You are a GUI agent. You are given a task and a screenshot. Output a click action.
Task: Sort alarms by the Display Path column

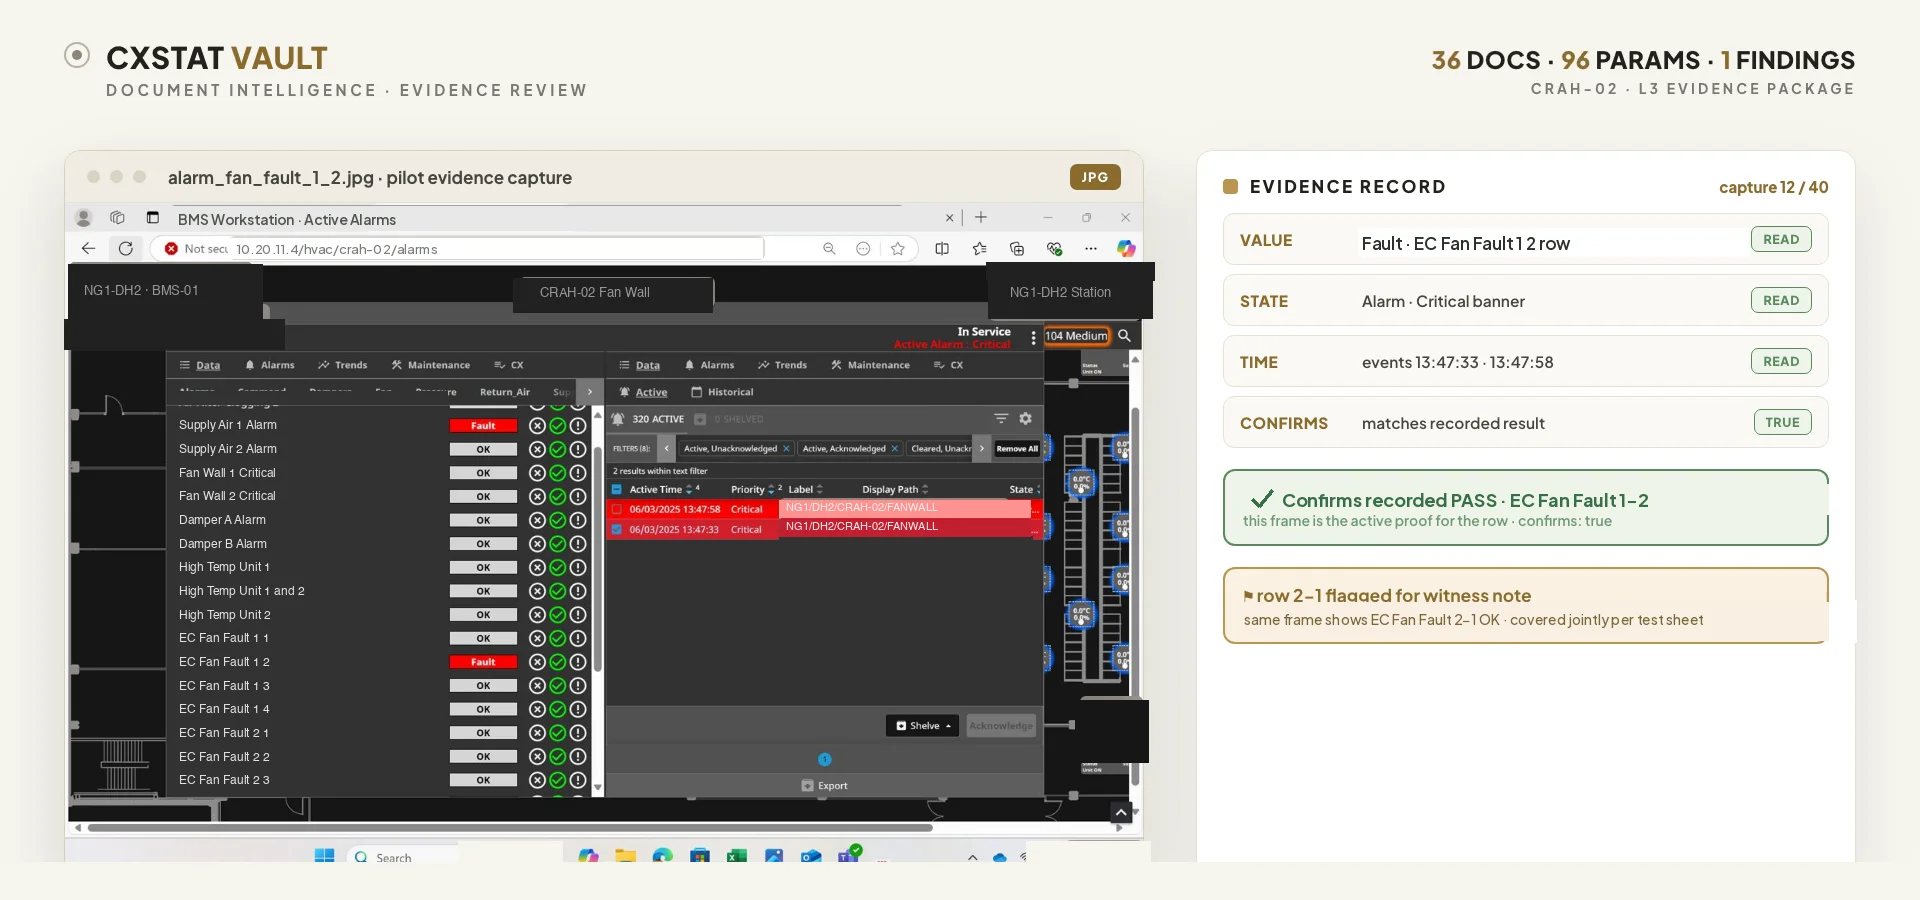(x=895, y=489)
